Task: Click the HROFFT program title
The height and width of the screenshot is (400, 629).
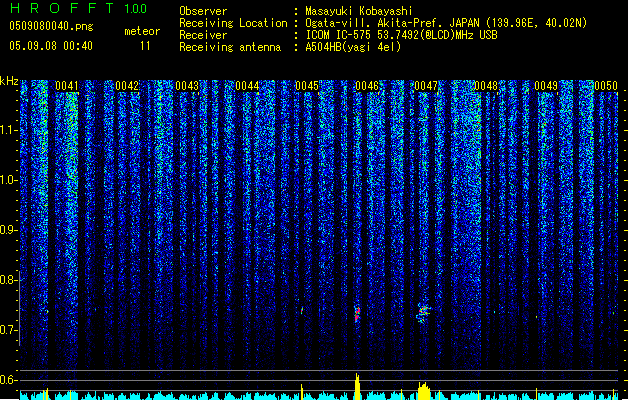Action: click(x=62, y=8)
